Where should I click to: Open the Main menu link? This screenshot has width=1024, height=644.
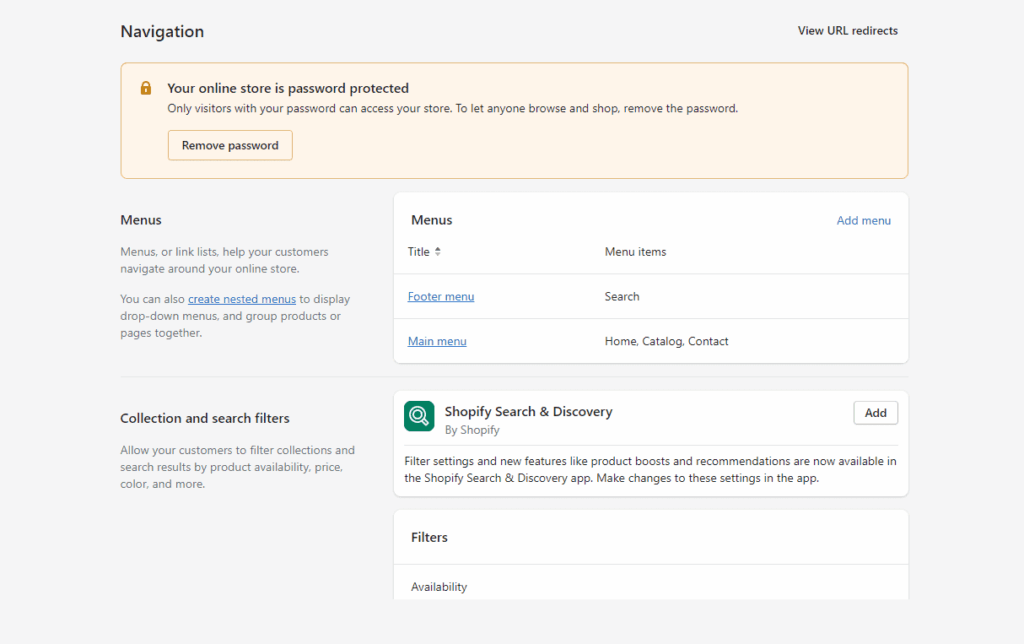[x=437, y=341]
